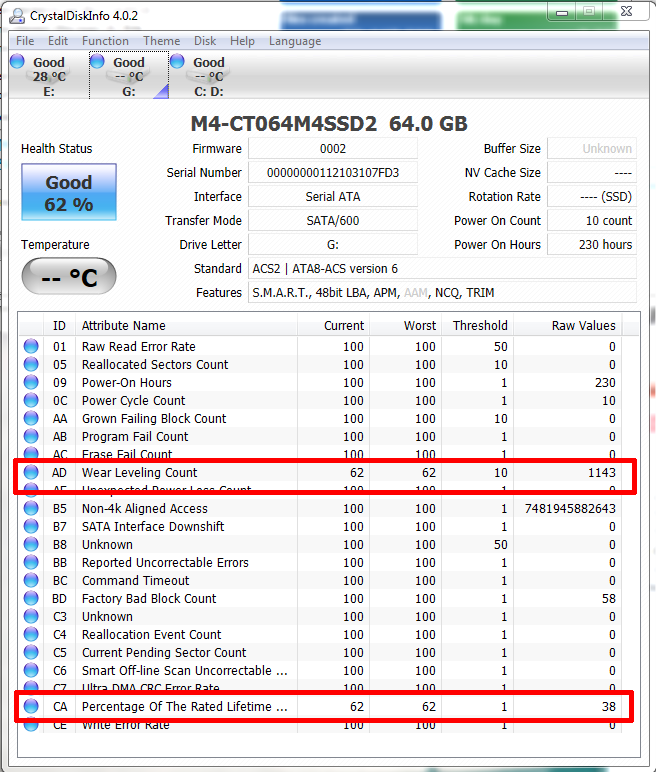Click the status orb on G: drive tab
Image resolution: width=656 pixels, height=772 pixels.
tap(98, 61)
